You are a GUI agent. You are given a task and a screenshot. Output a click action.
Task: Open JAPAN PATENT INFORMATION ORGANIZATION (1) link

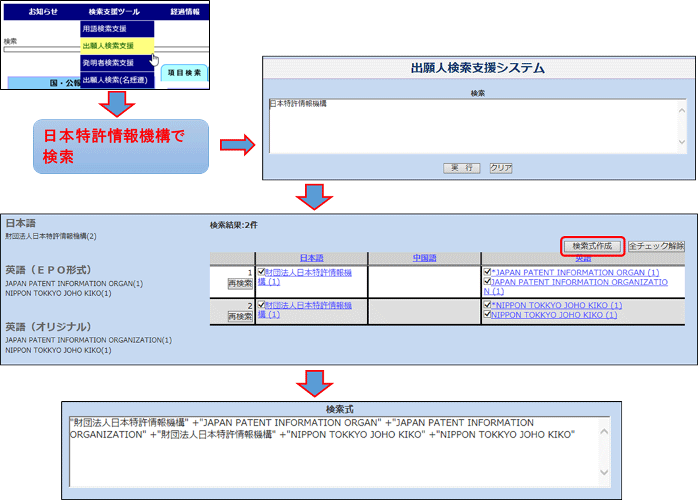click(x=579, y=282)
